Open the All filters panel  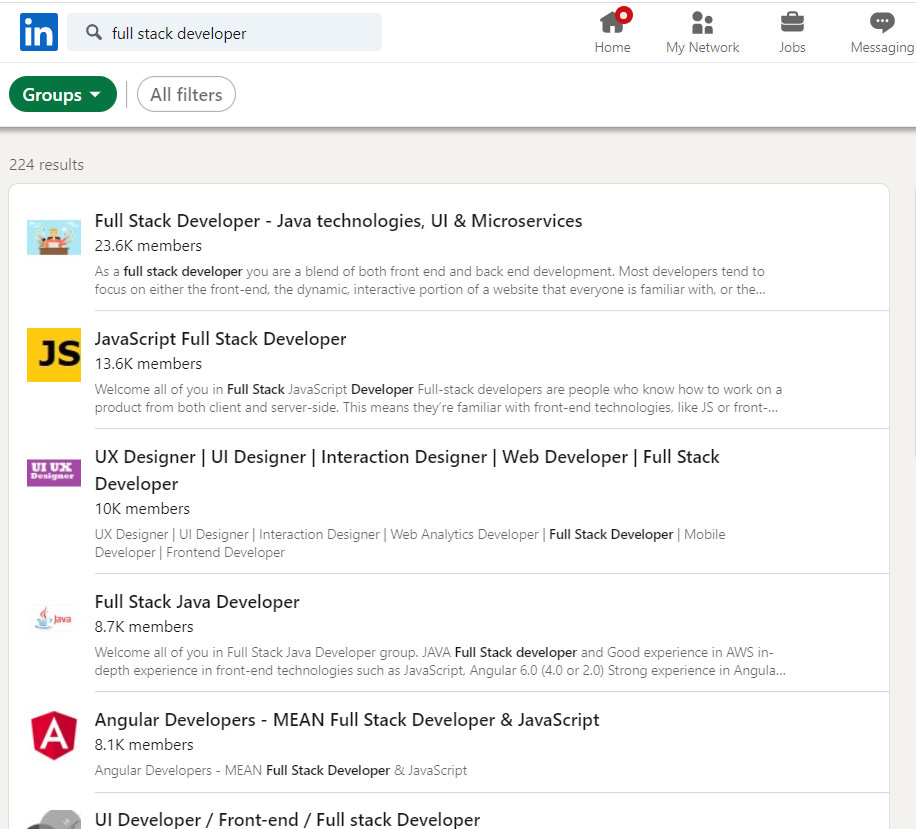pos(186,94)
